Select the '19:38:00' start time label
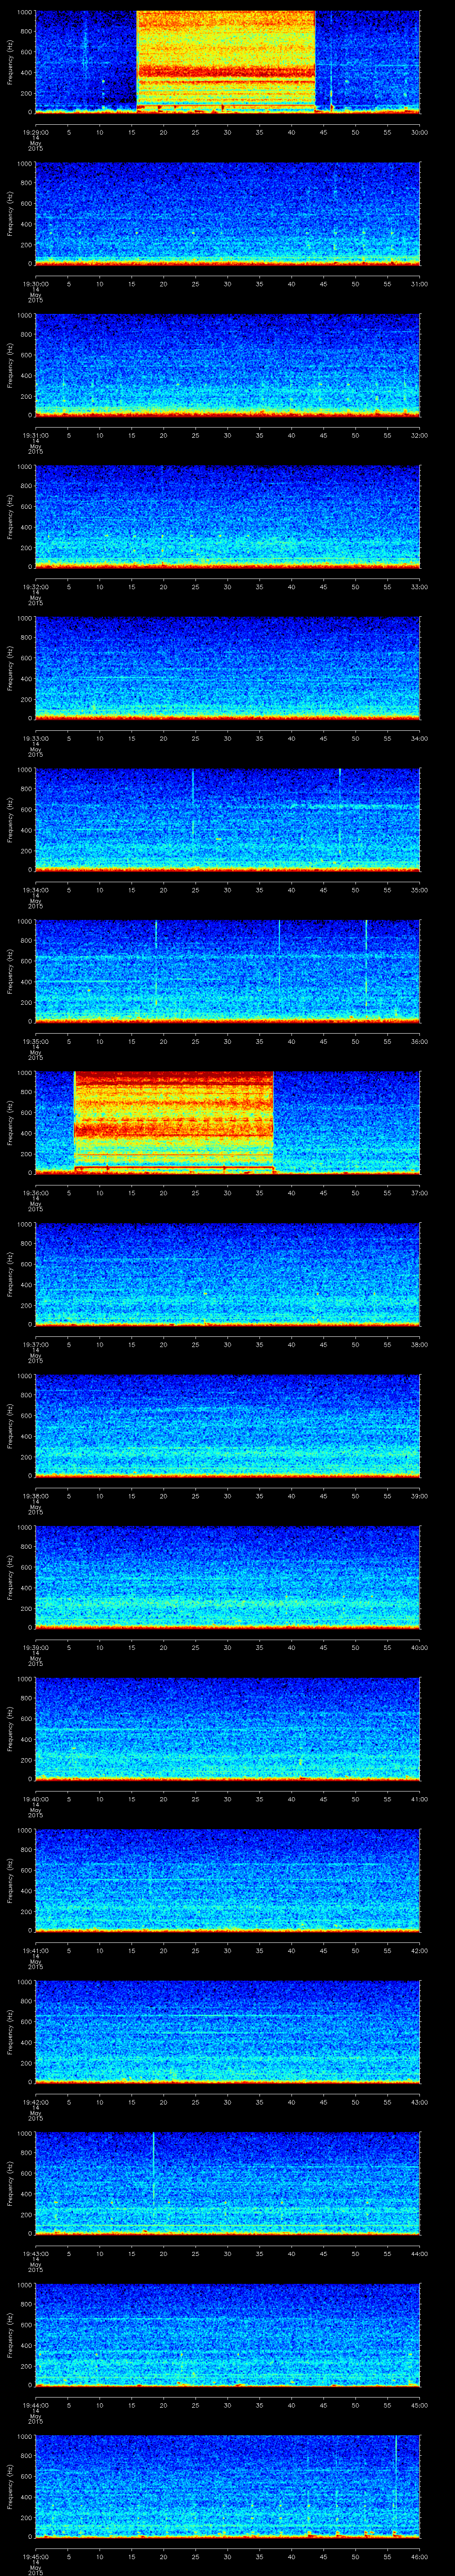The width and height of the screenshot is (455, 2576). tap(35, 1496)
